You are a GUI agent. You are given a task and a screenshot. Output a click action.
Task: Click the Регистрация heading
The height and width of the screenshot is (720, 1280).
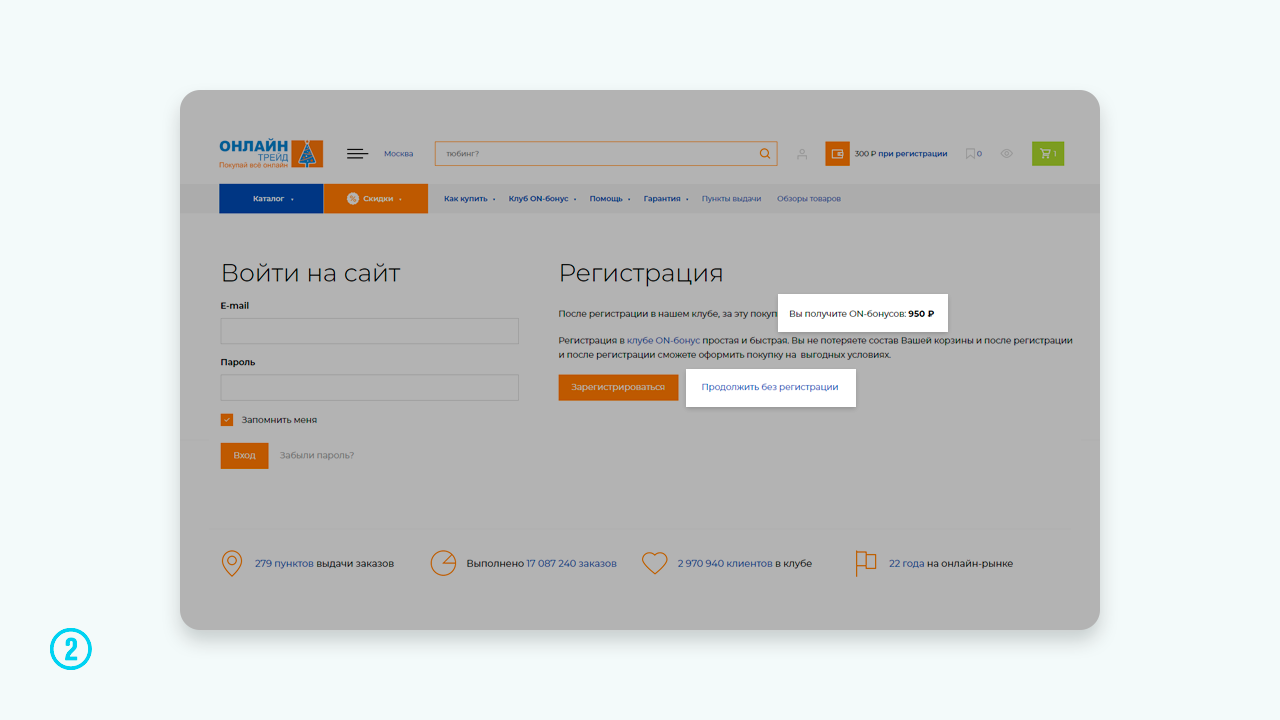click(x=640, y=273)
